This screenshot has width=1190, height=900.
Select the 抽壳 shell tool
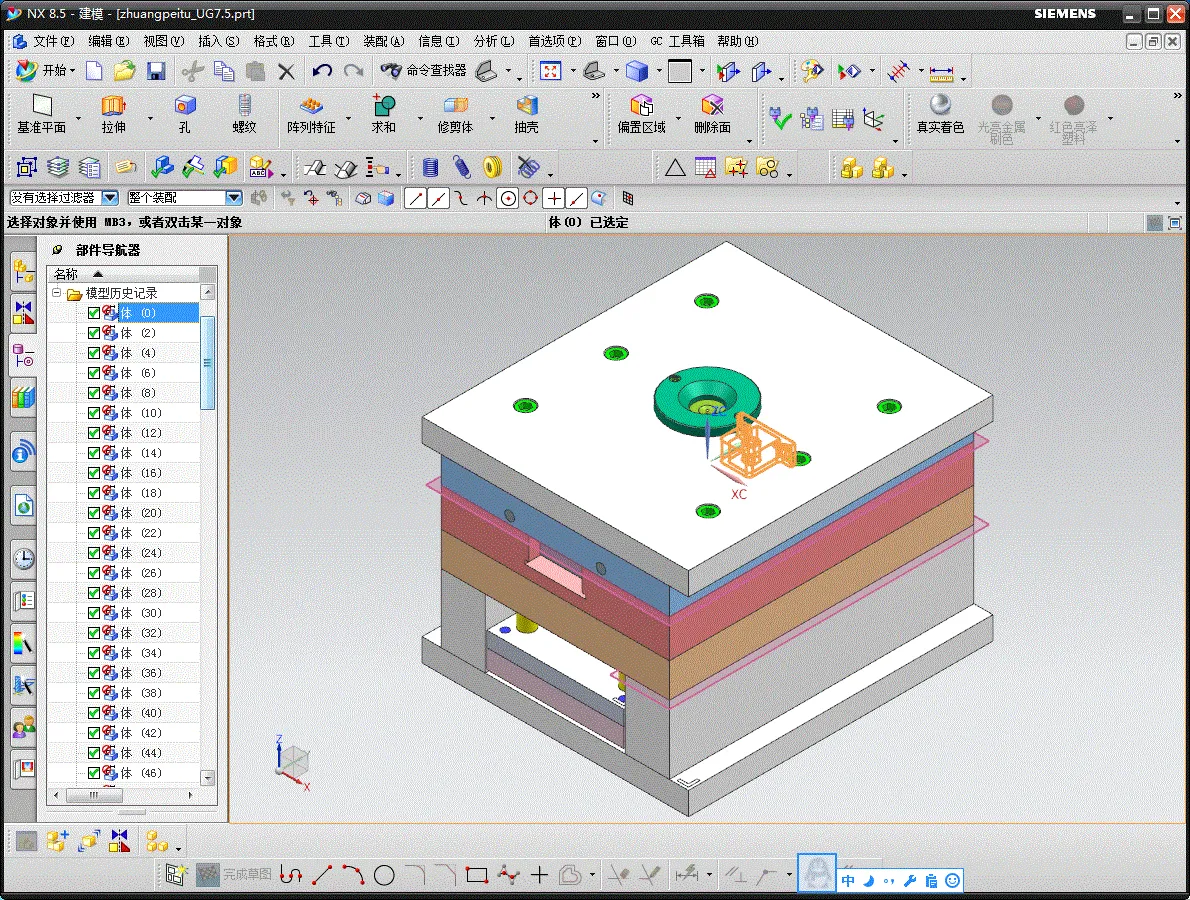(x=527, y=114)
